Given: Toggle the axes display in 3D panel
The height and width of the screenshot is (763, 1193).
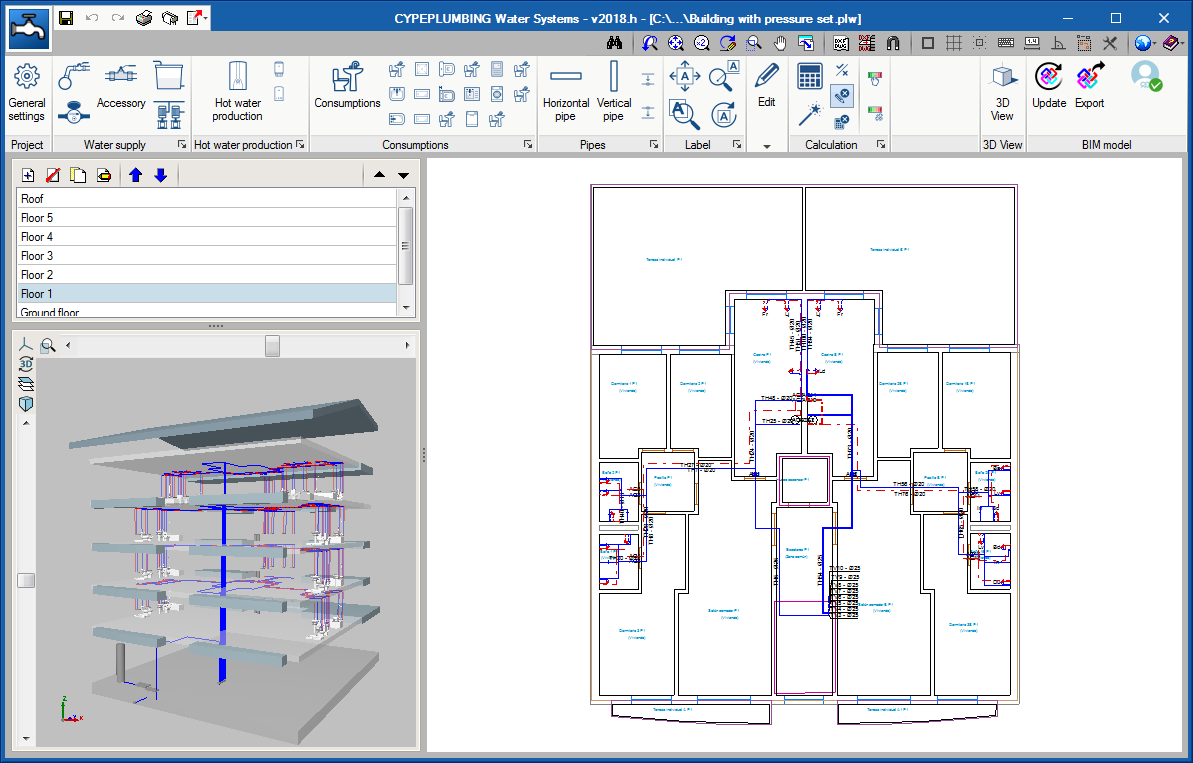Looking at the screenshot, I should click(26, 345).
